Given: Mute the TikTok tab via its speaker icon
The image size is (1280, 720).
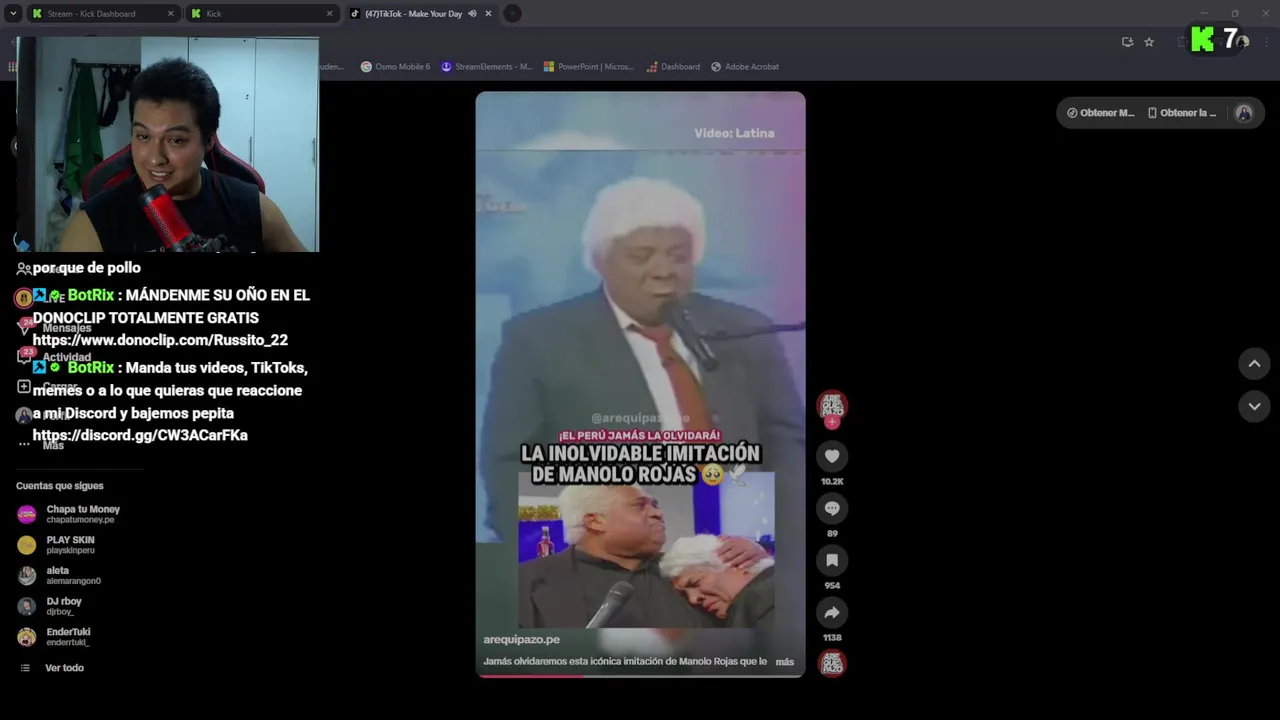Looking at the screenshot, I should 472,14.
